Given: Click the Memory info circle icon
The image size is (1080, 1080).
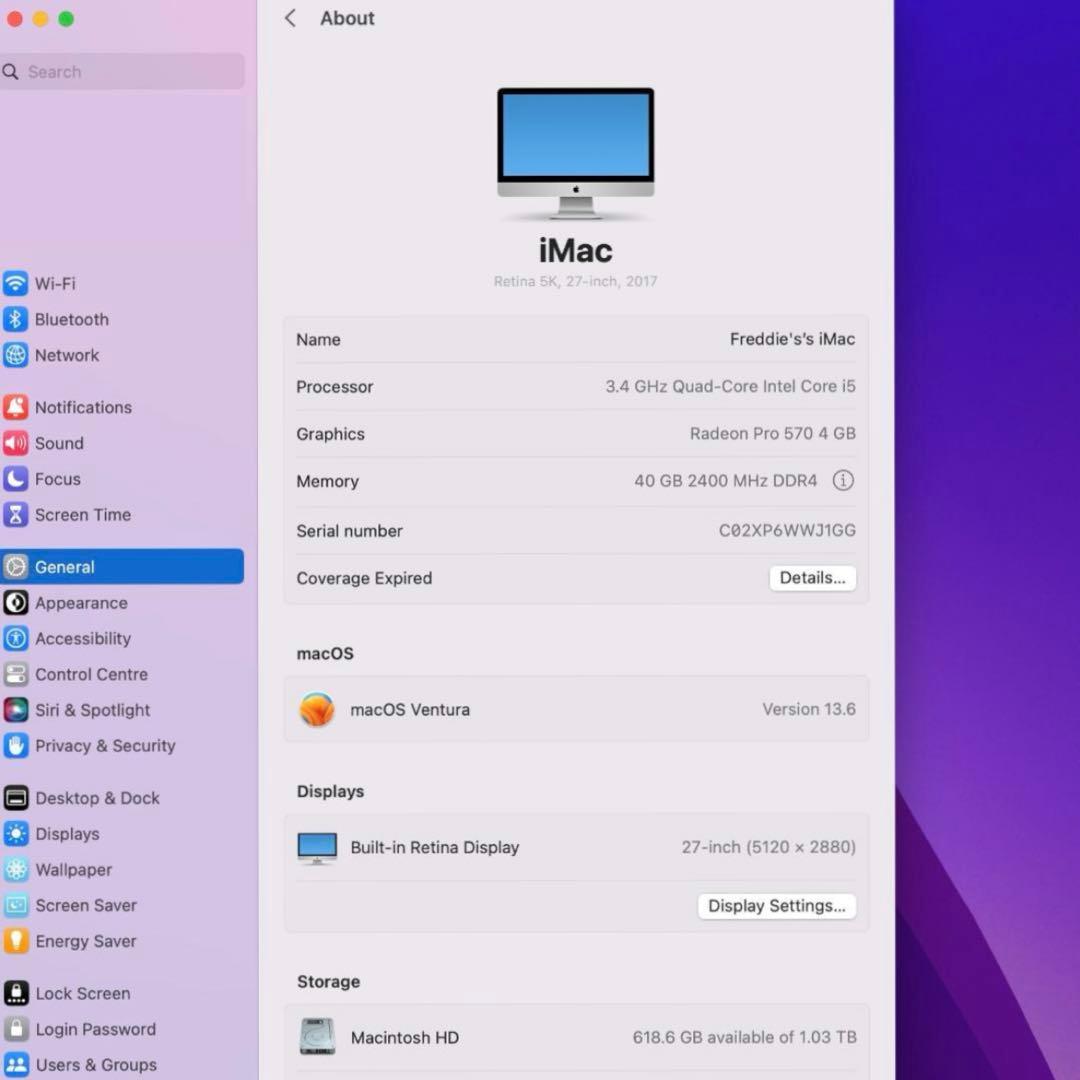Looking at the screenshot, I should (843, 481).
